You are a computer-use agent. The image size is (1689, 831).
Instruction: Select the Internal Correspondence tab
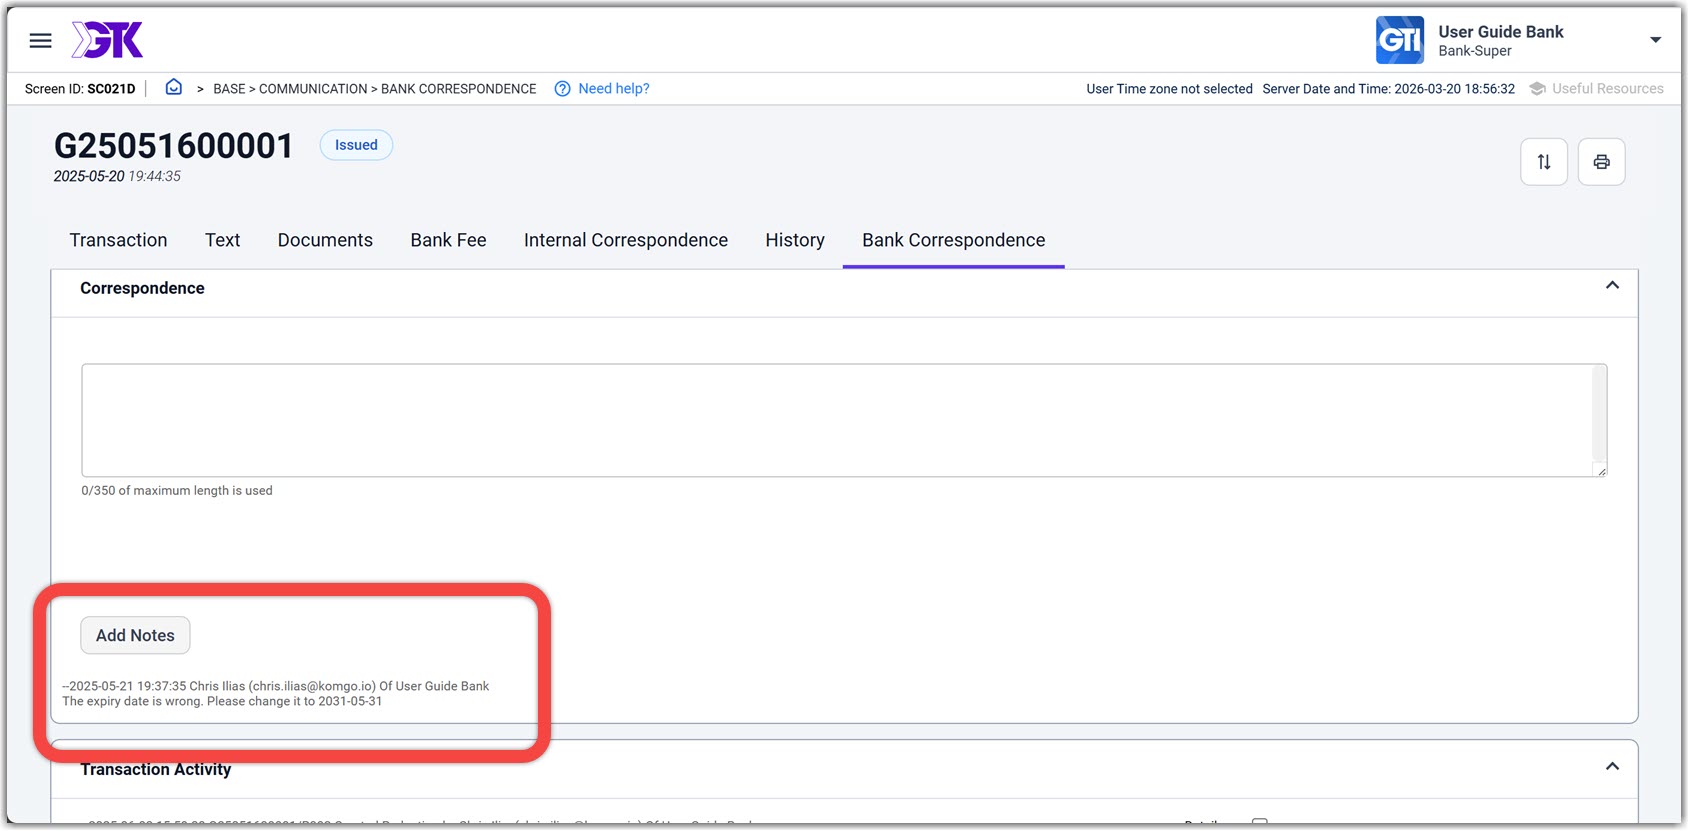point(626,240)
